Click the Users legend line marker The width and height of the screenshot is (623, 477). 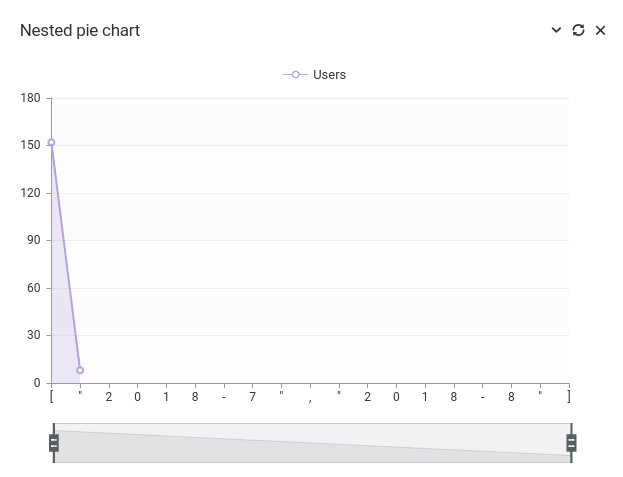coord(295,75)
